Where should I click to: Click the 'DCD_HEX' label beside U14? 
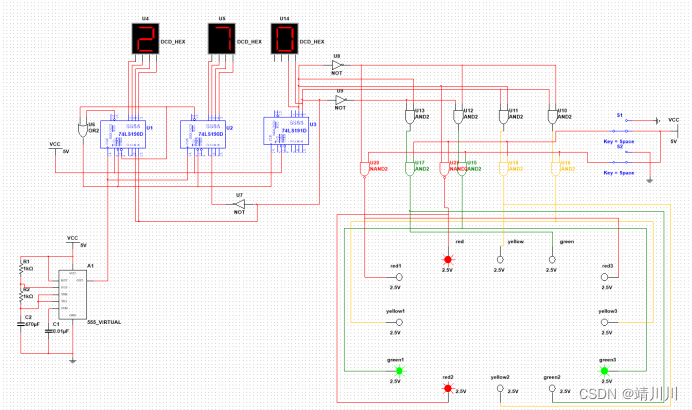click(312, 42)
